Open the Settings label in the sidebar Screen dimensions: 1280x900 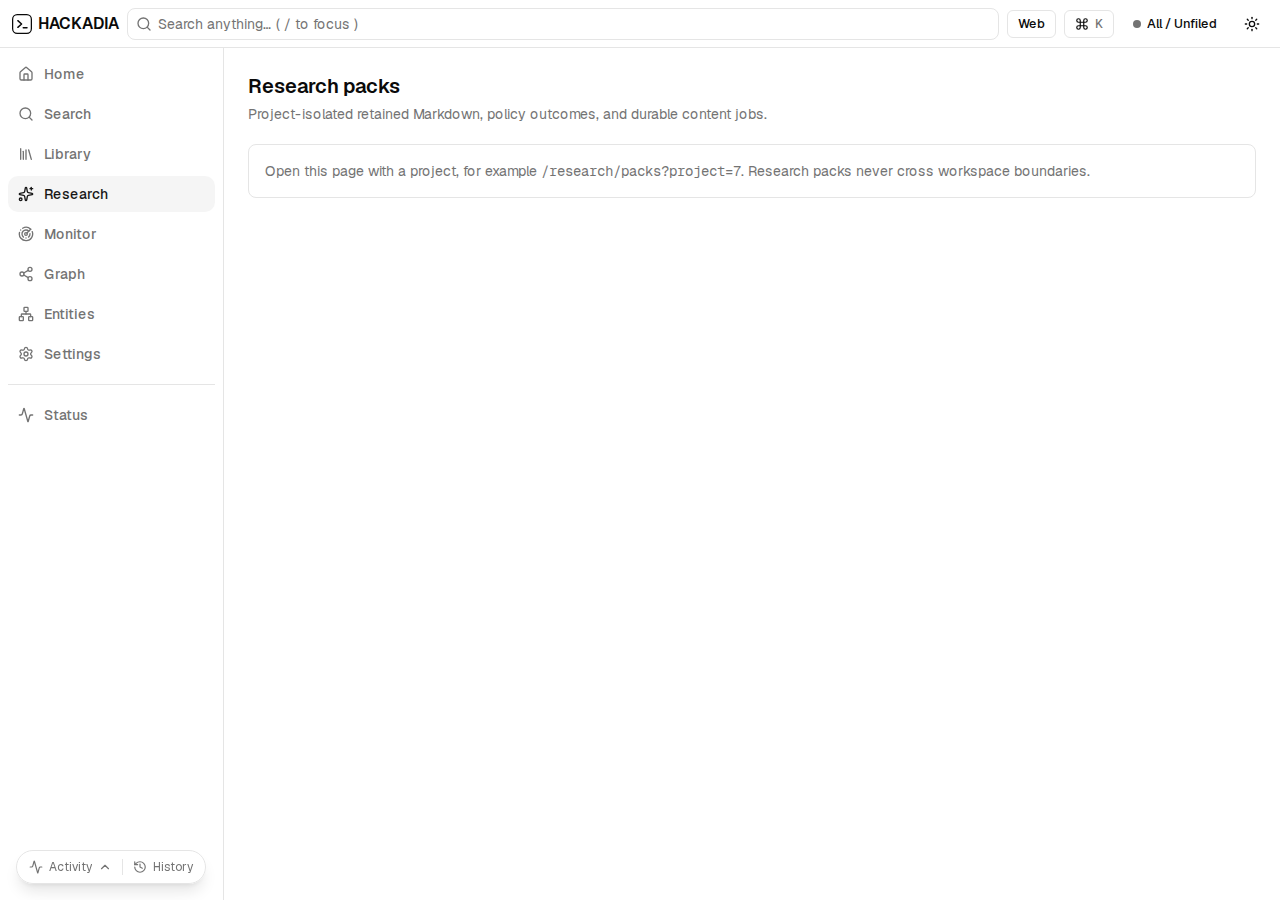pyautogui.click(x=72, y=354)
